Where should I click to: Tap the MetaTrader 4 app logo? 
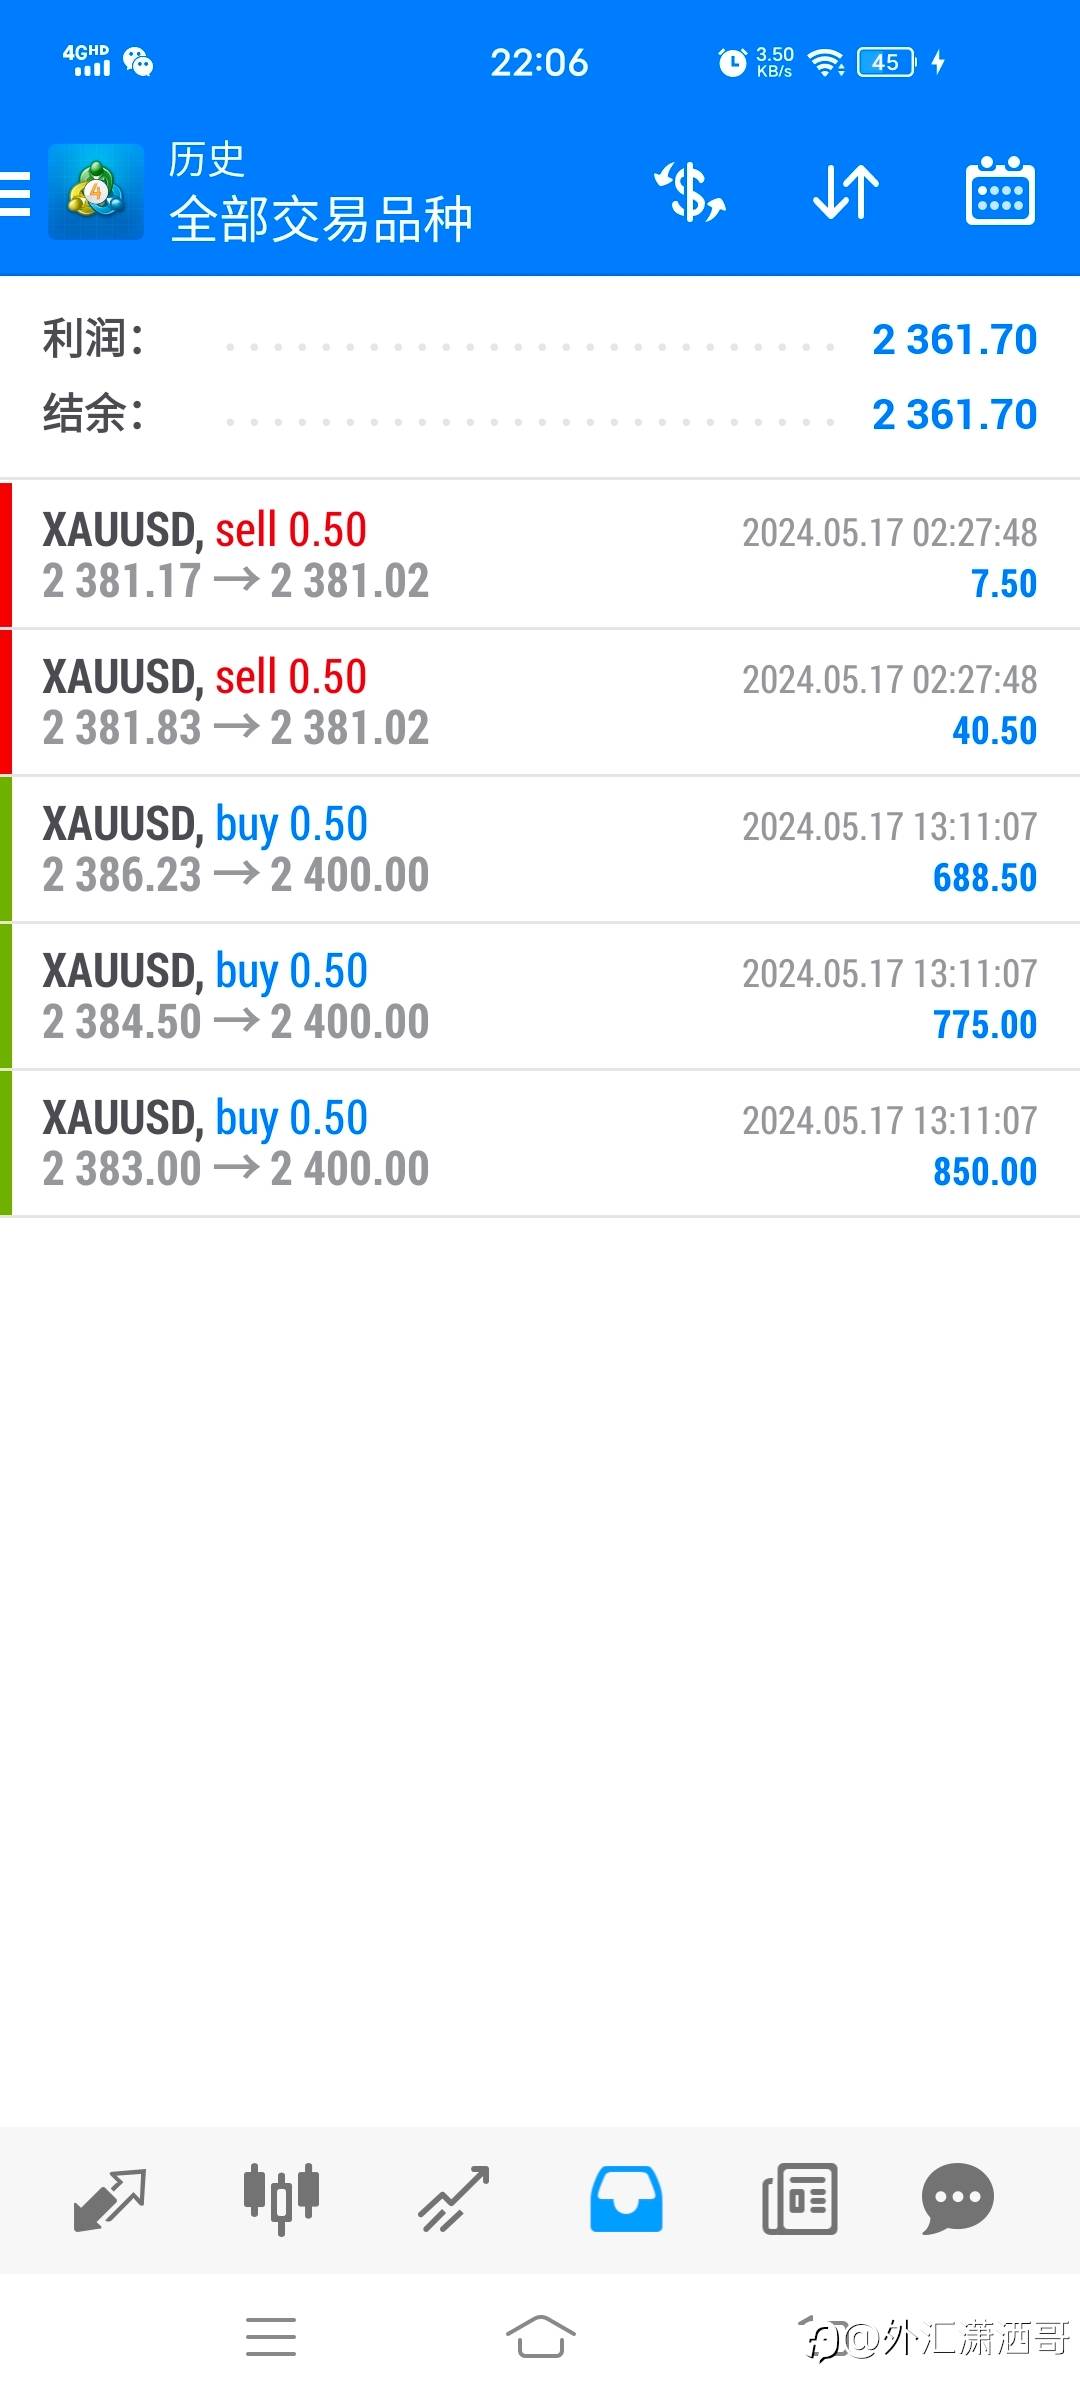96,192
